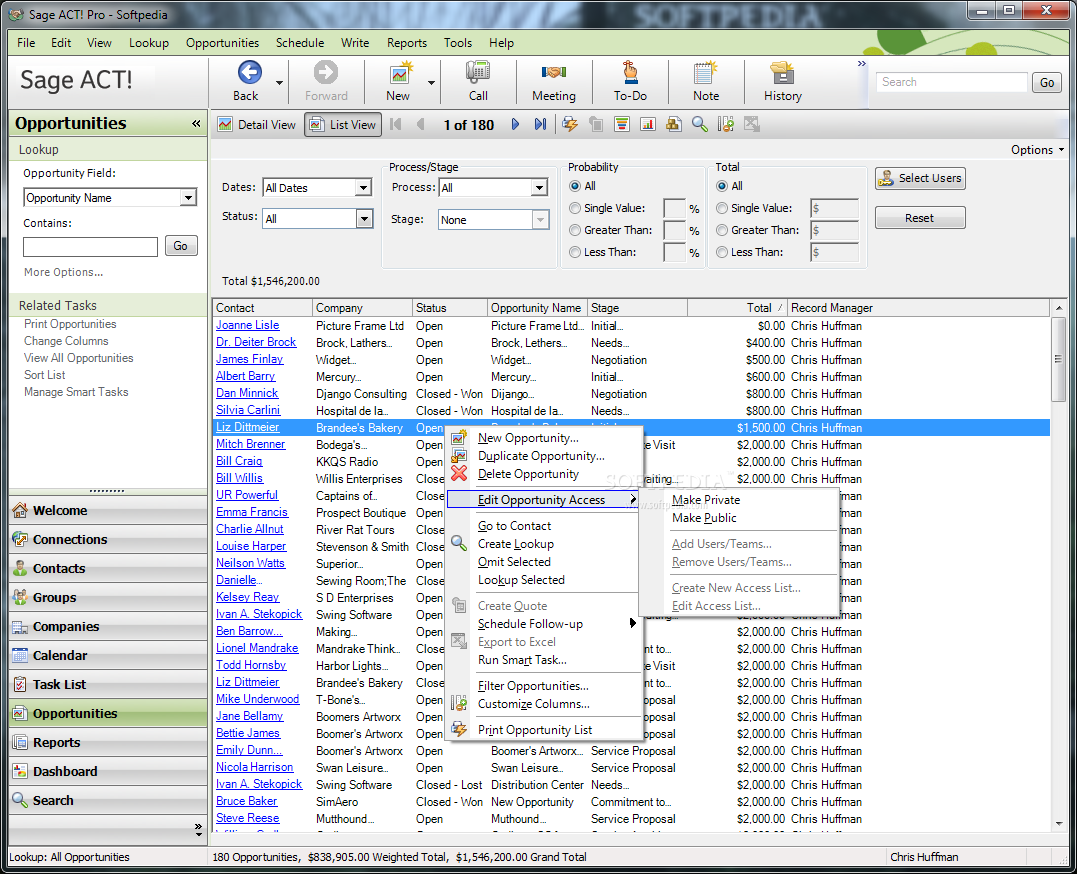Image resolution: width=1077 pixels, height=874 pixels.
Task: Open New button dropdown arrow
Action: click(x=431, y=83)
